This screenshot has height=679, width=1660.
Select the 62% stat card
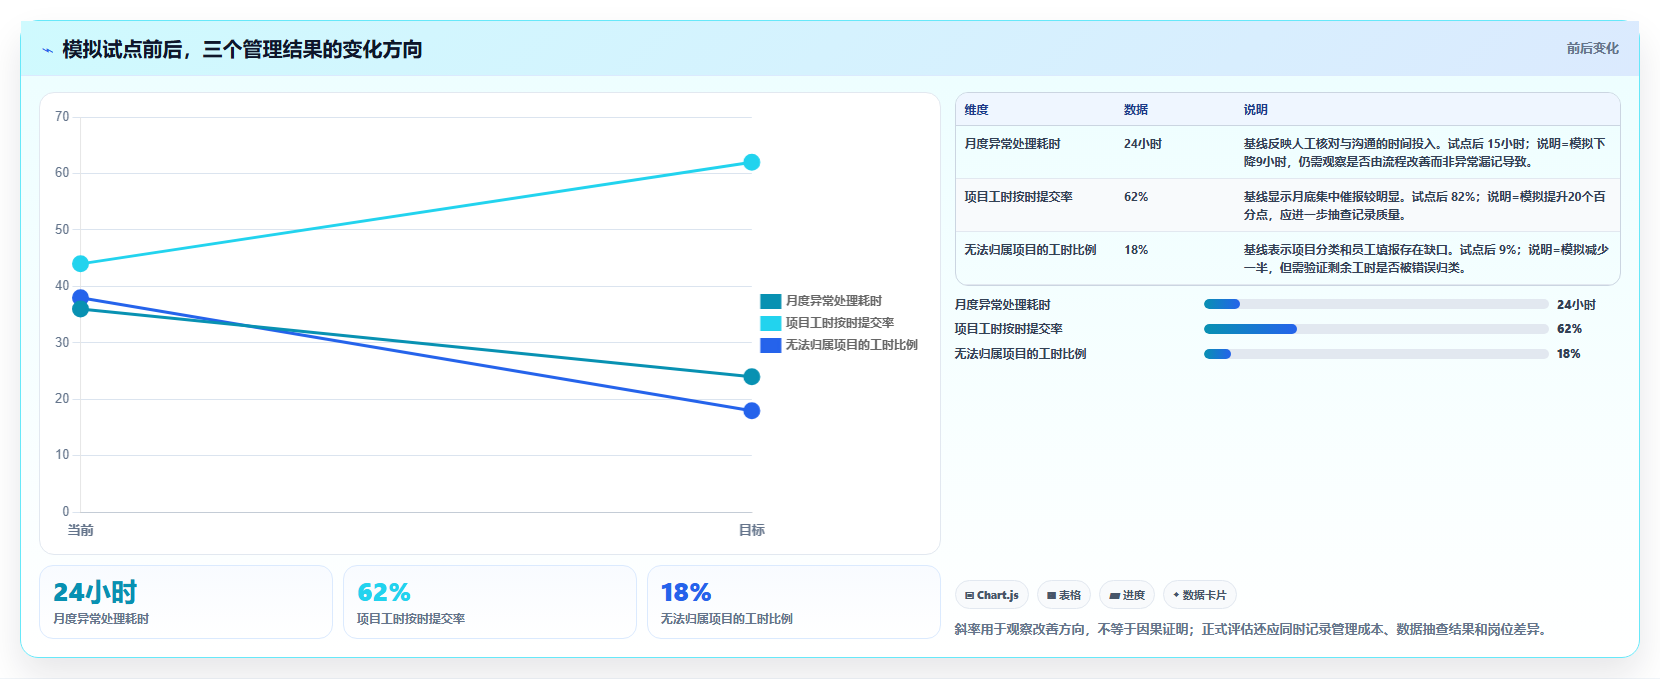(x=490, y=602)
